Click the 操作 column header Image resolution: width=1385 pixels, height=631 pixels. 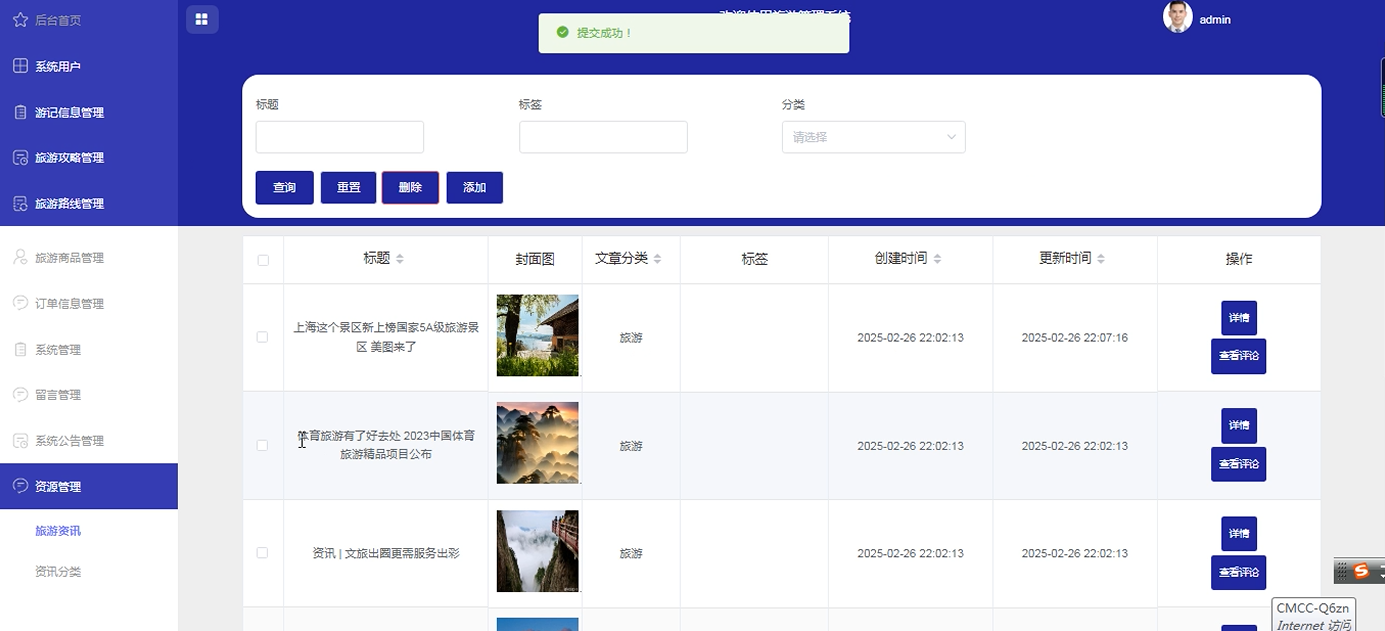1239,259
